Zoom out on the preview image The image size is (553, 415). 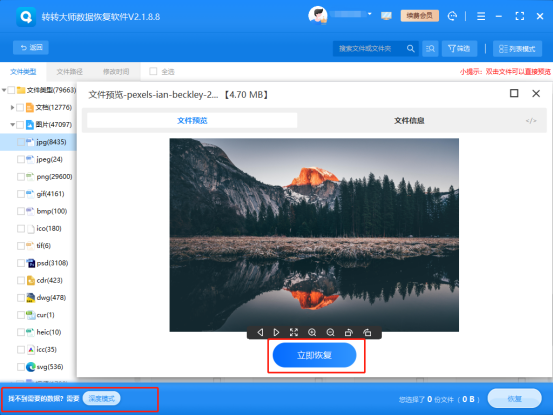click(330, 332)
